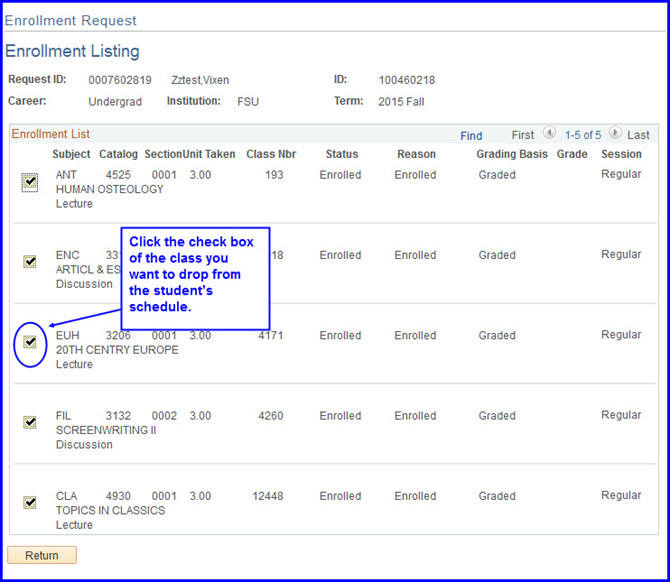Select the Status column header
The width and height of the screenshot is (670, 582).
pyautogui.click(x=342, y=155)
